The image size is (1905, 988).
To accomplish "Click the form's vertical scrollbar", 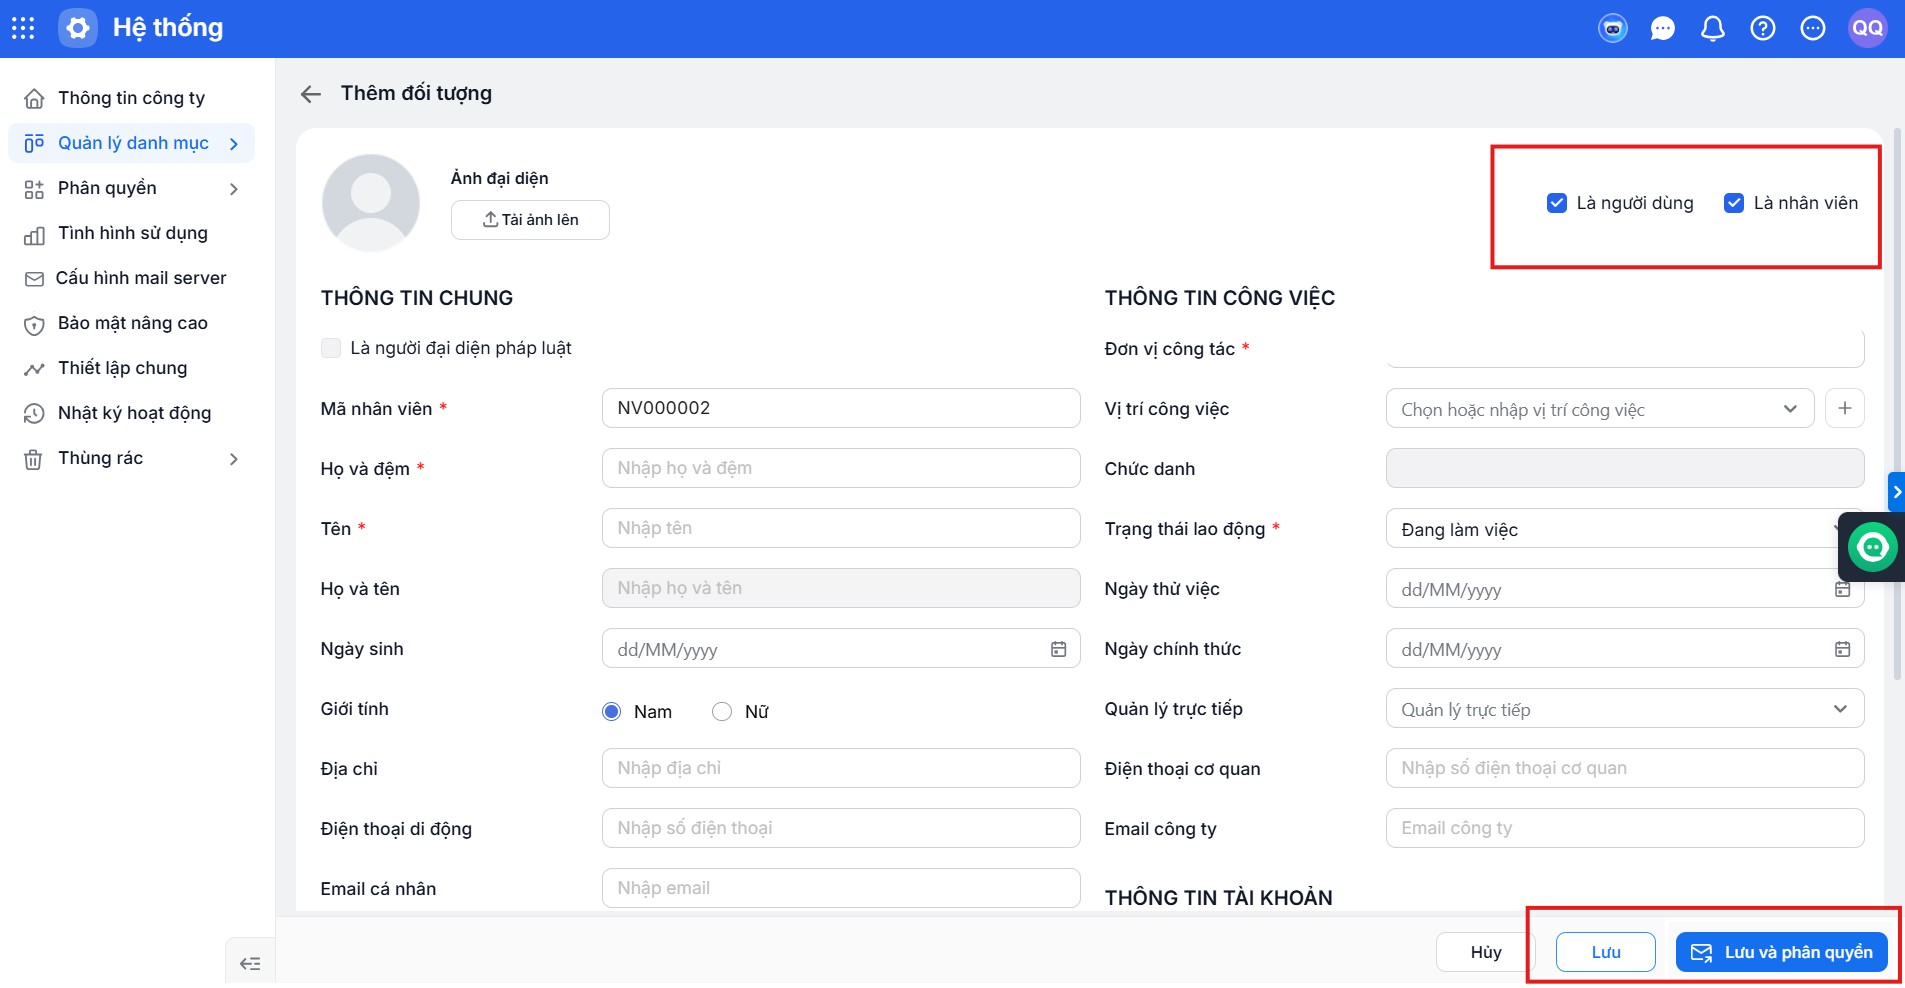I will pyautogui.click(x=1897, y=405).
